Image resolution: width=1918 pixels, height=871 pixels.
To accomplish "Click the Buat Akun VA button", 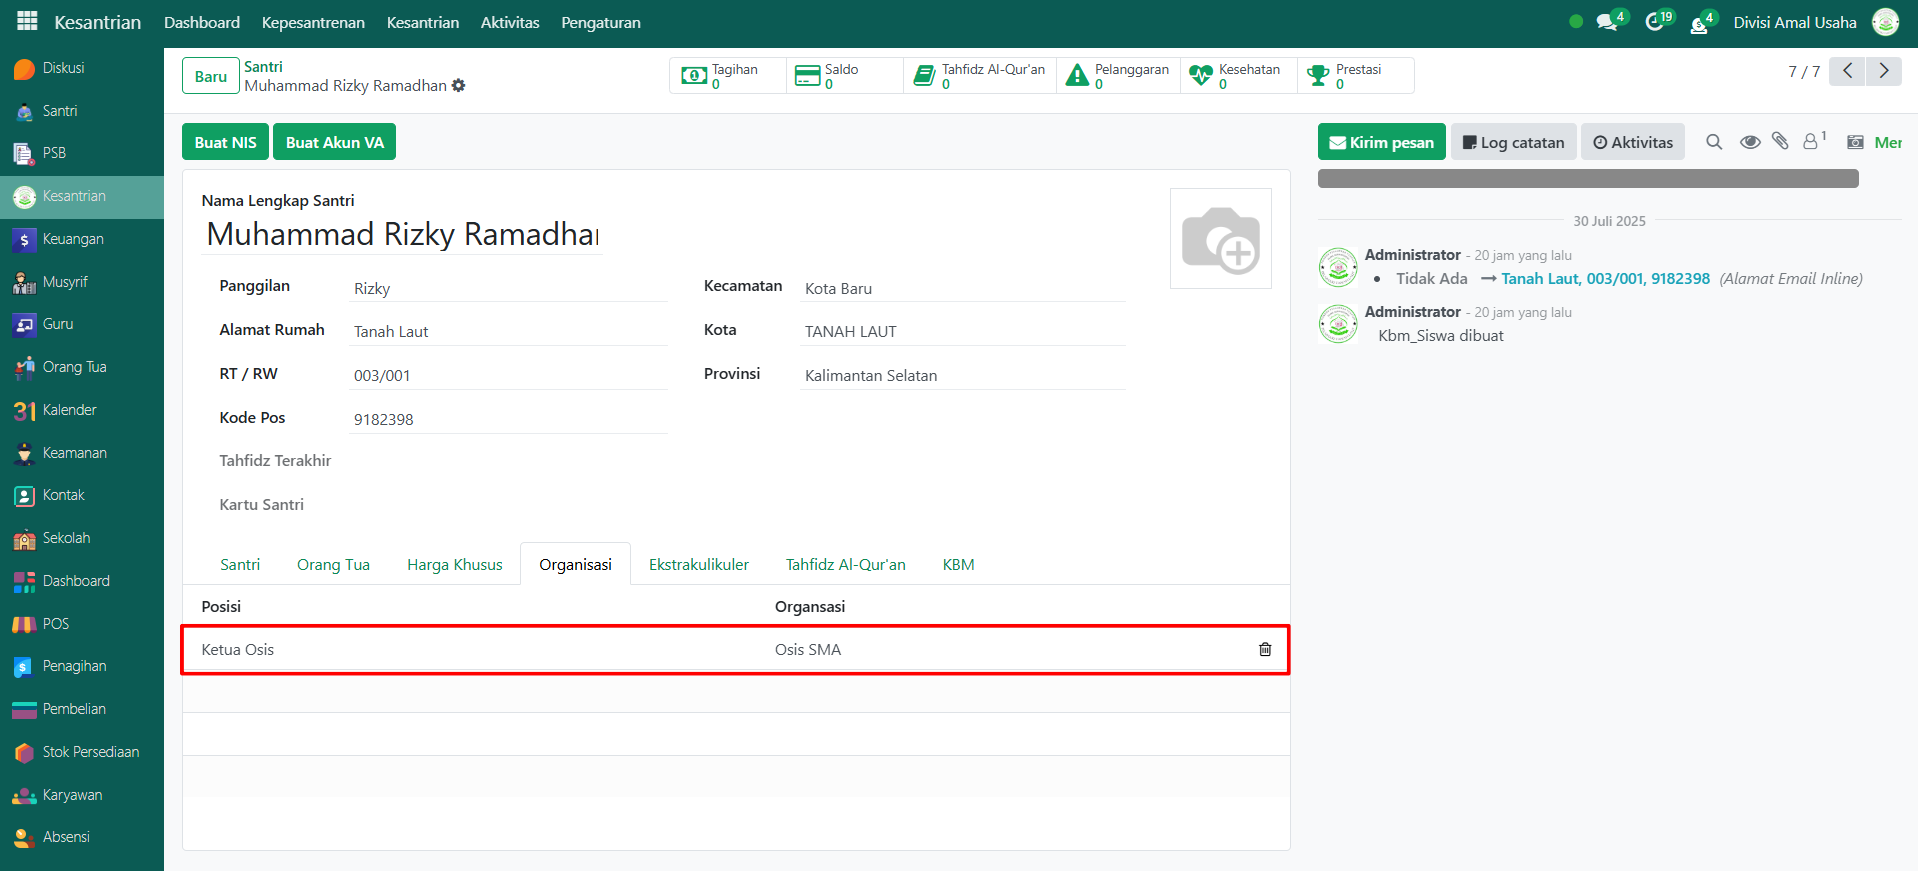I will tap(334, 142).
